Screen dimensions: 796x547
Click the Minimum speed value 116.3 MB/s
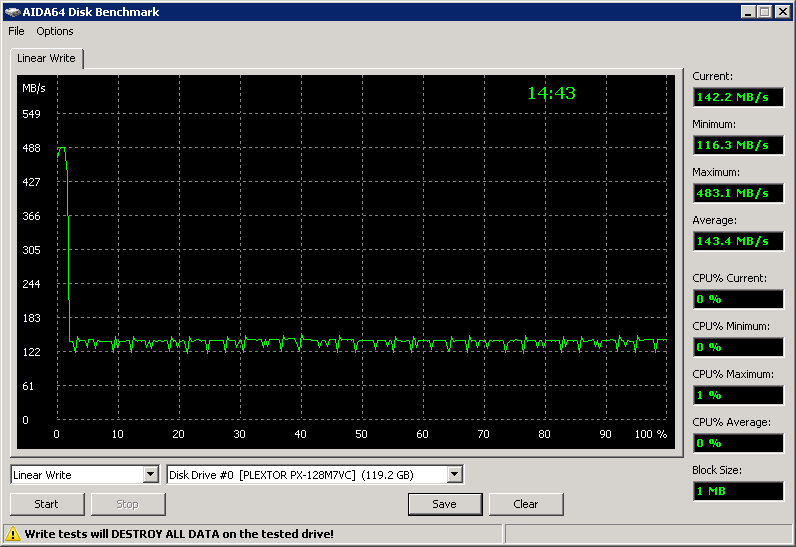click(x=738, y=145)
